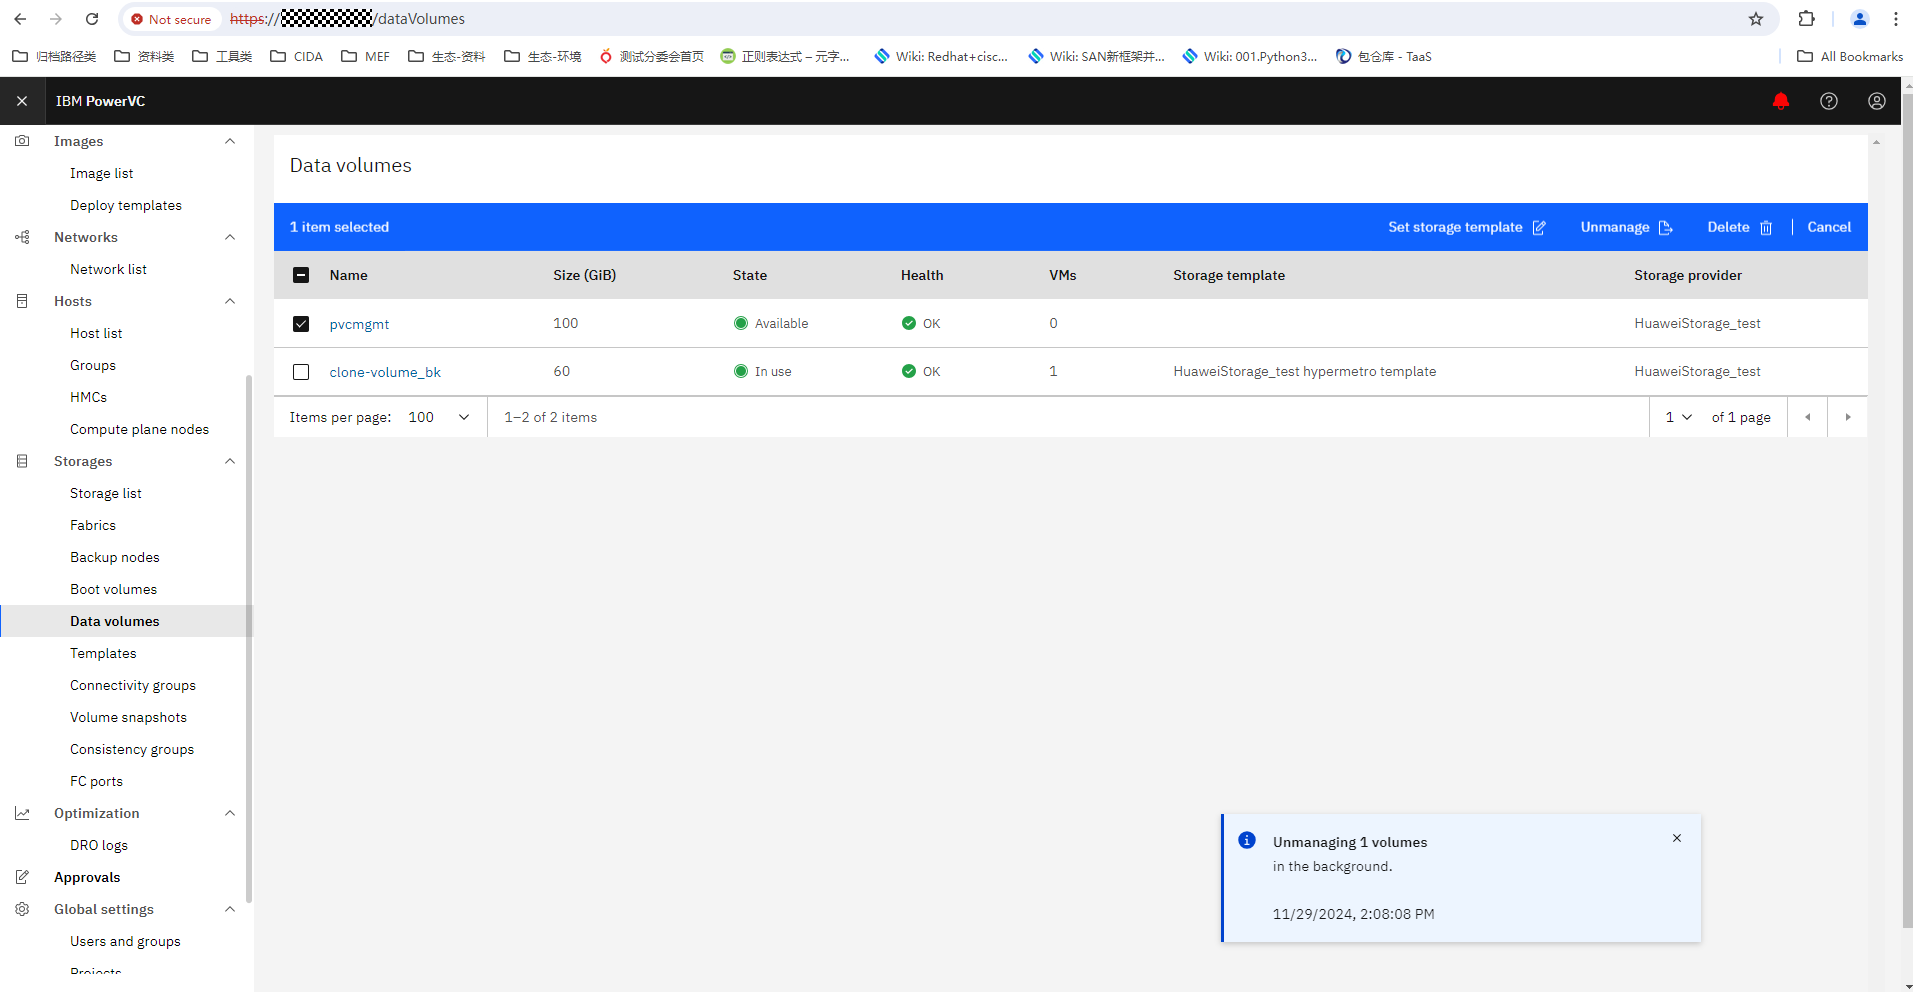Open the MEF bookmark folder
1913x992 pixels.
pyautogui.click(x=366, y=56)
